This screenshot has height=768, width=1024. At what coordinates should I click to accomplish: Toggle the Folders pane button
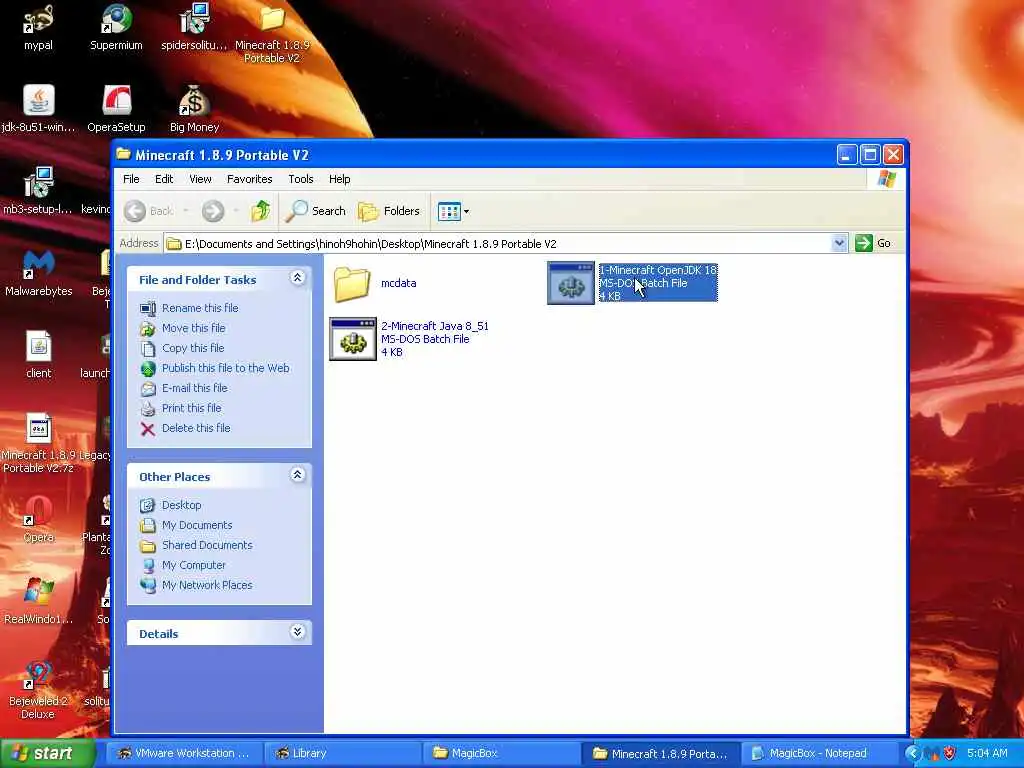389,211
